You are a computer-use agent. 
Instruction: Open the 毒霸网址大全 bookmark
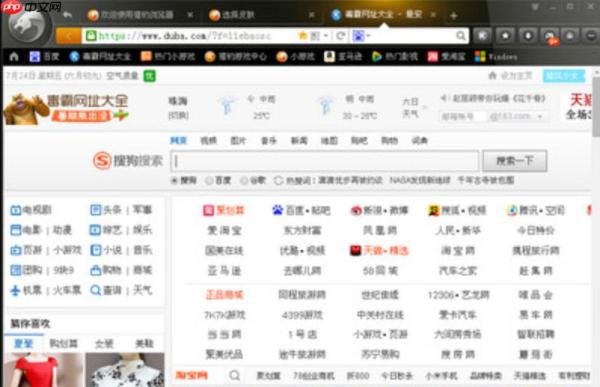[101, 57]
